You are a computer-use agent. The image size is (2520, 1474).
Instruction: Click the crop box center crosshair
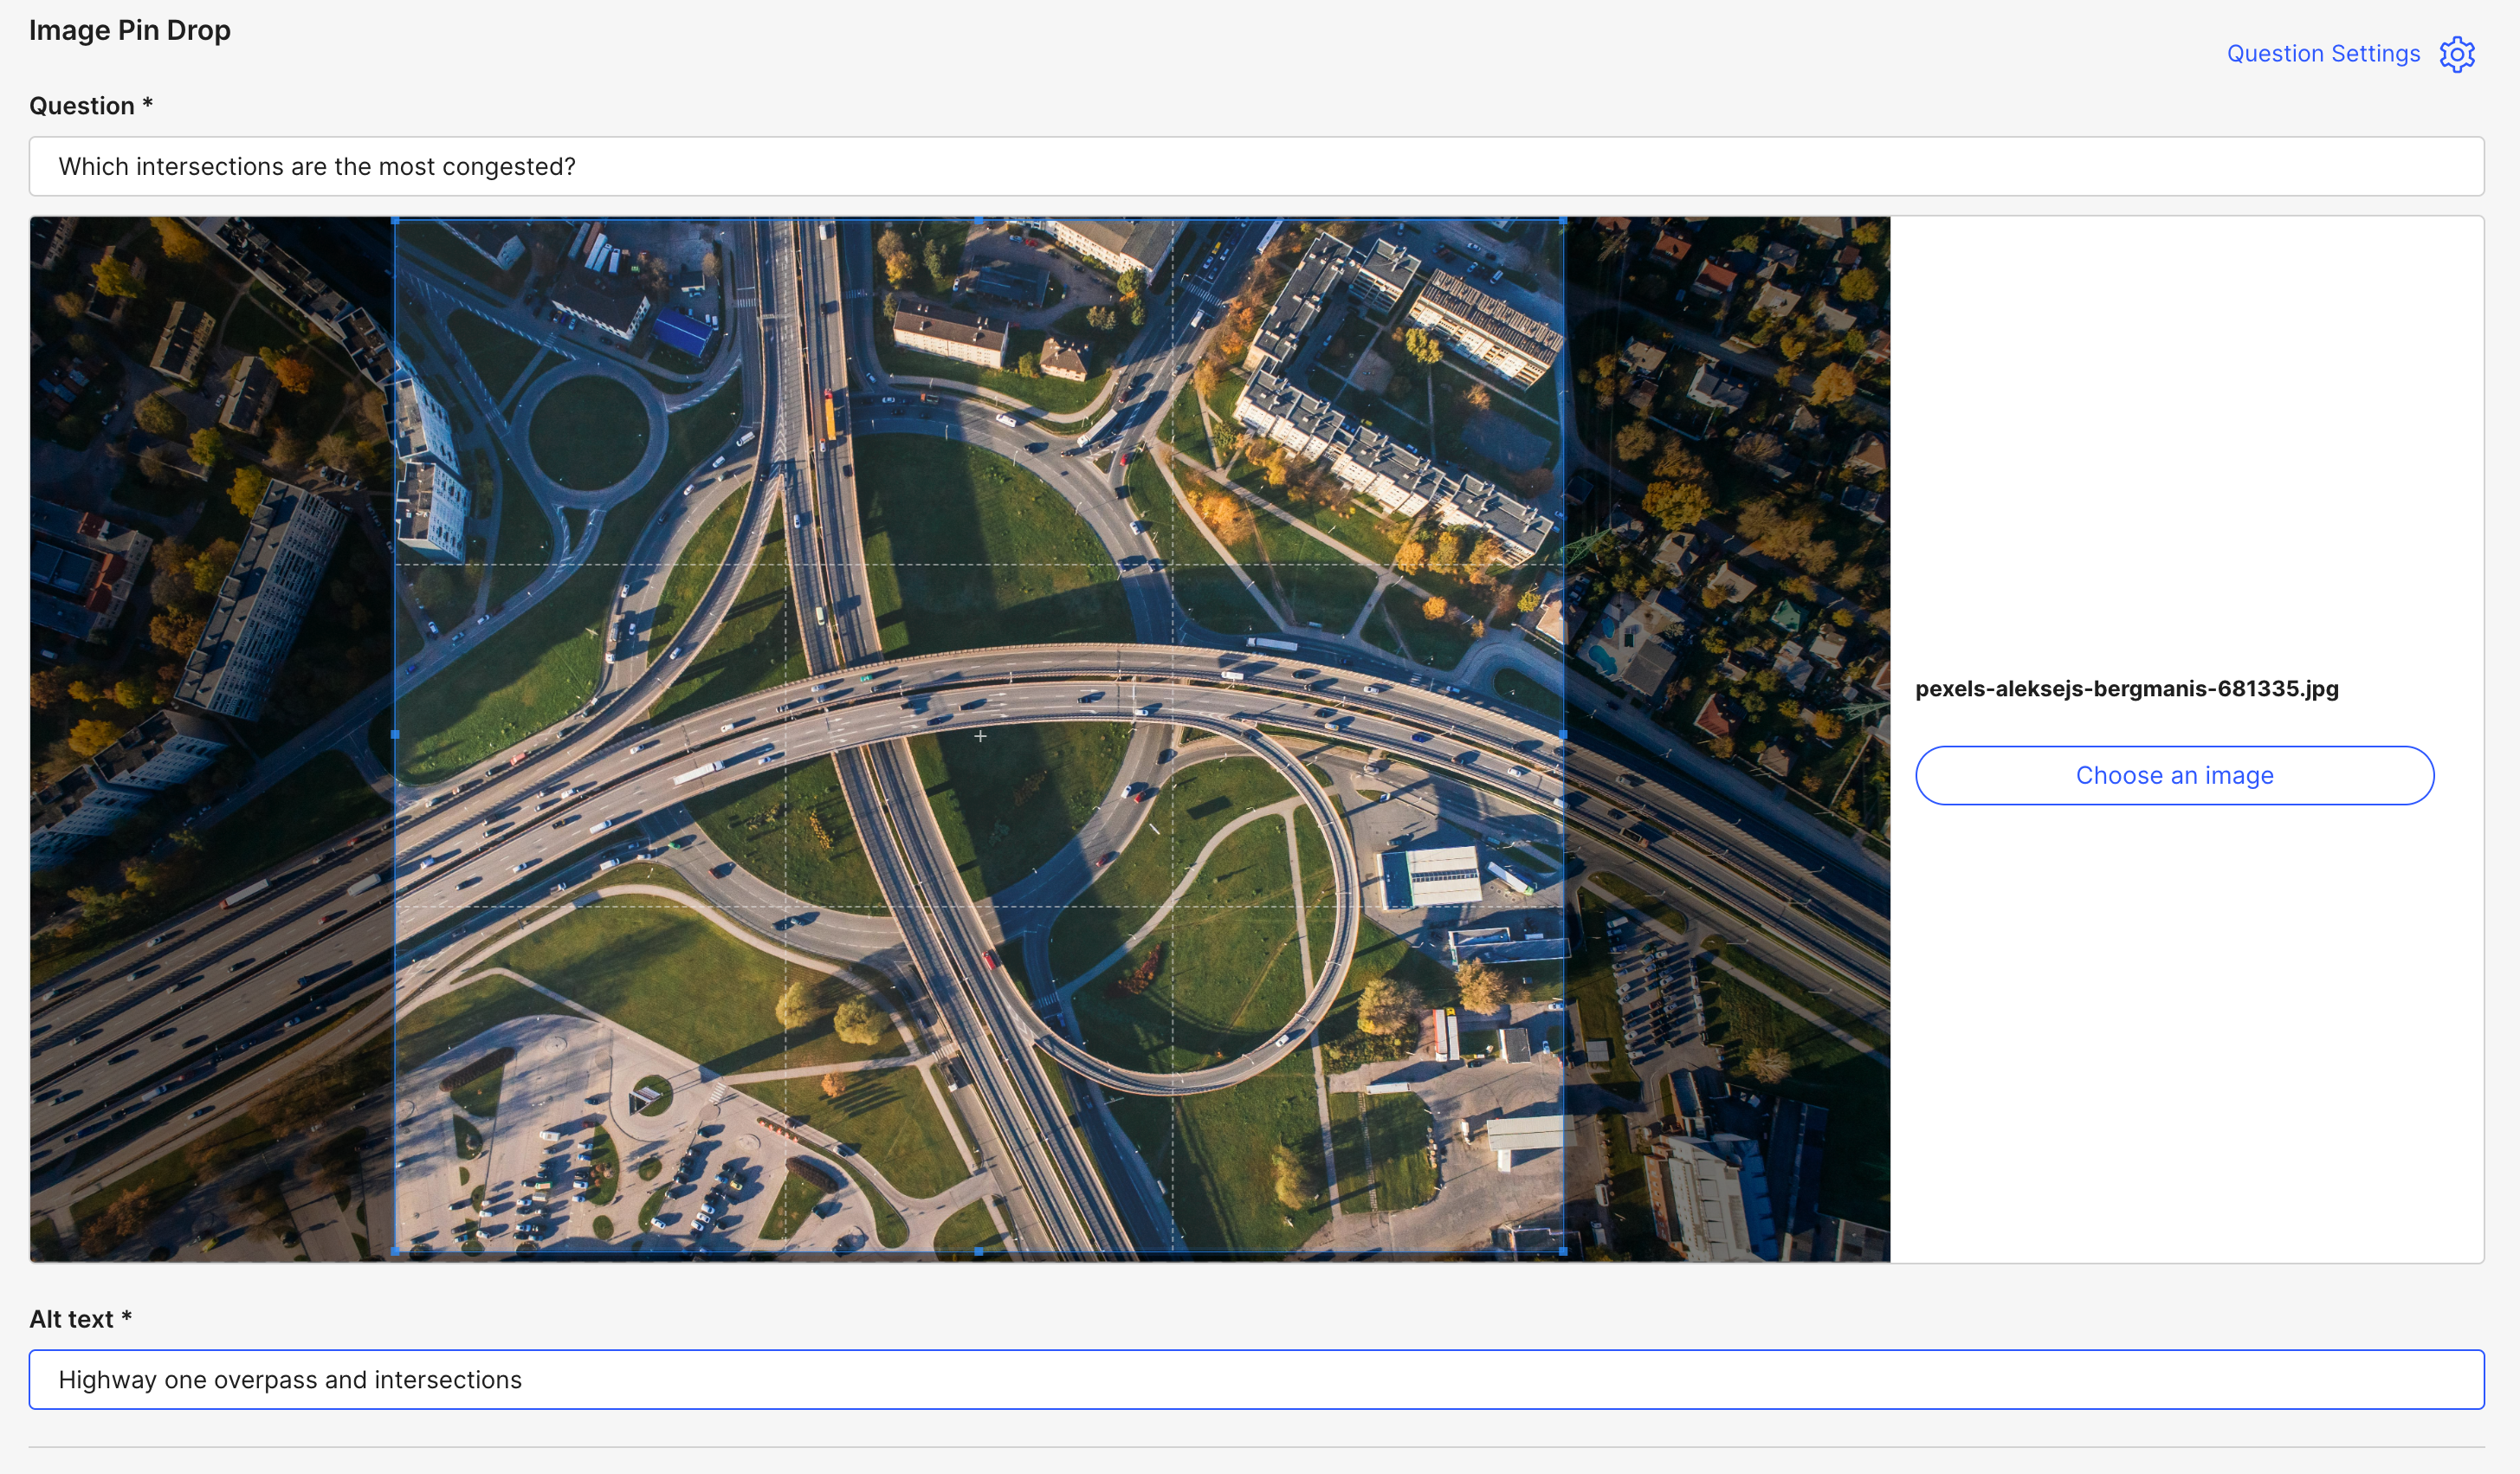980,736
